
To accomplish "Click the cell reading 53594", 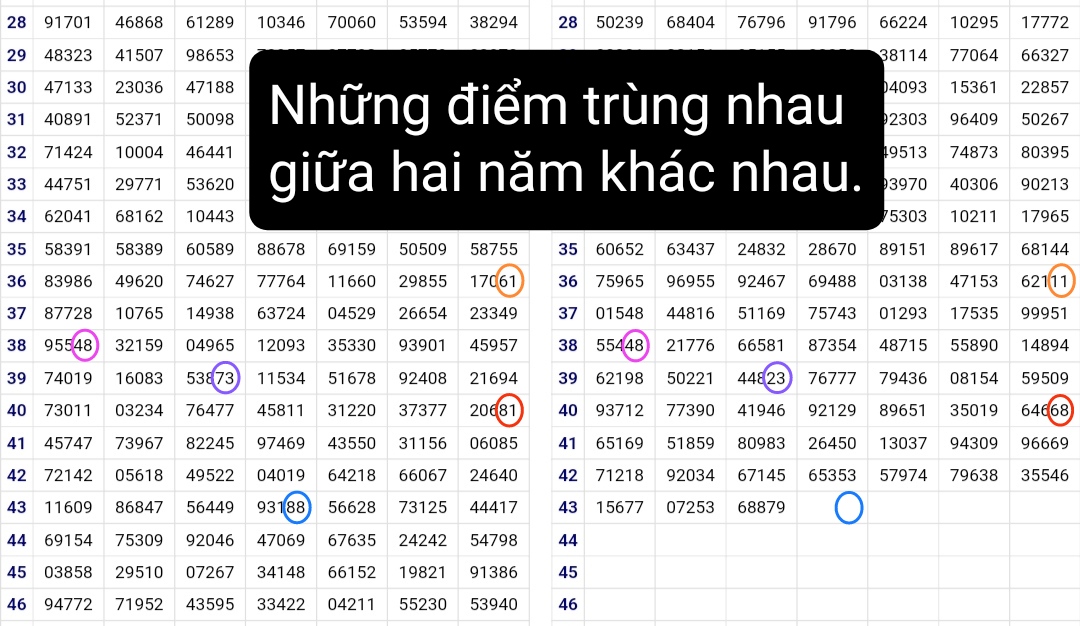I will 423,22.
